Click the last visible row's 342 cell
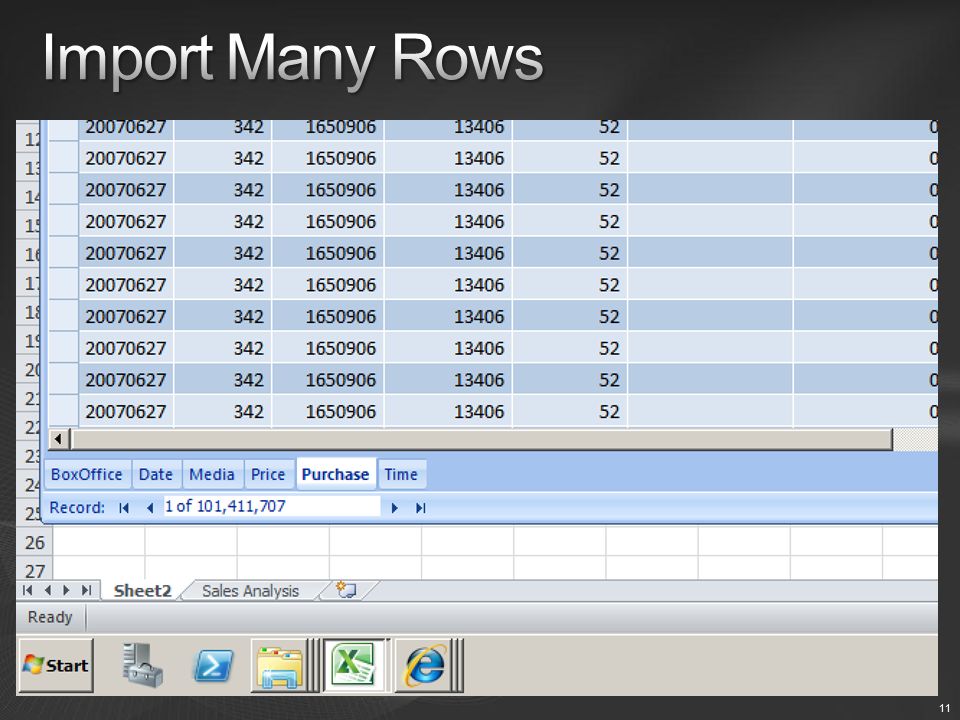Viewport: 960px width, 720px height. [x=223, y=411]
